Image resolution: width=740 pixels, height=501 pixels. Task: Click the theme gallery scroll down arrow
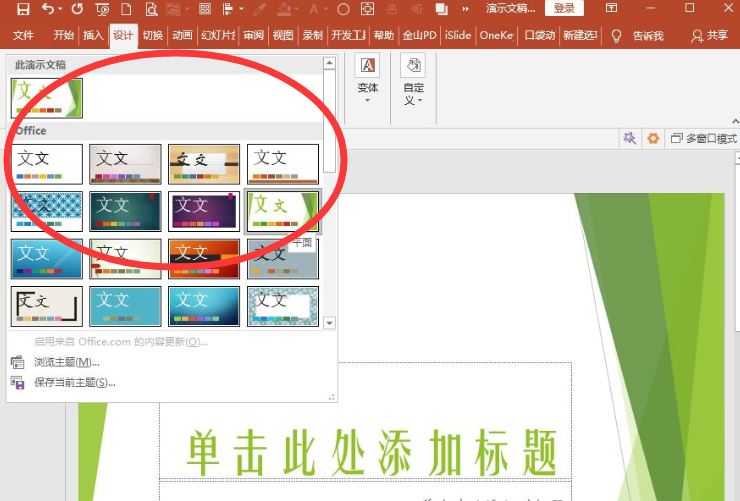329,323
